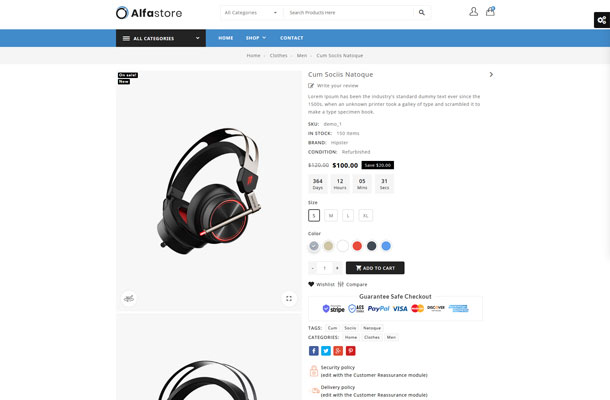
Task: Select size S option
Action: 314,216
